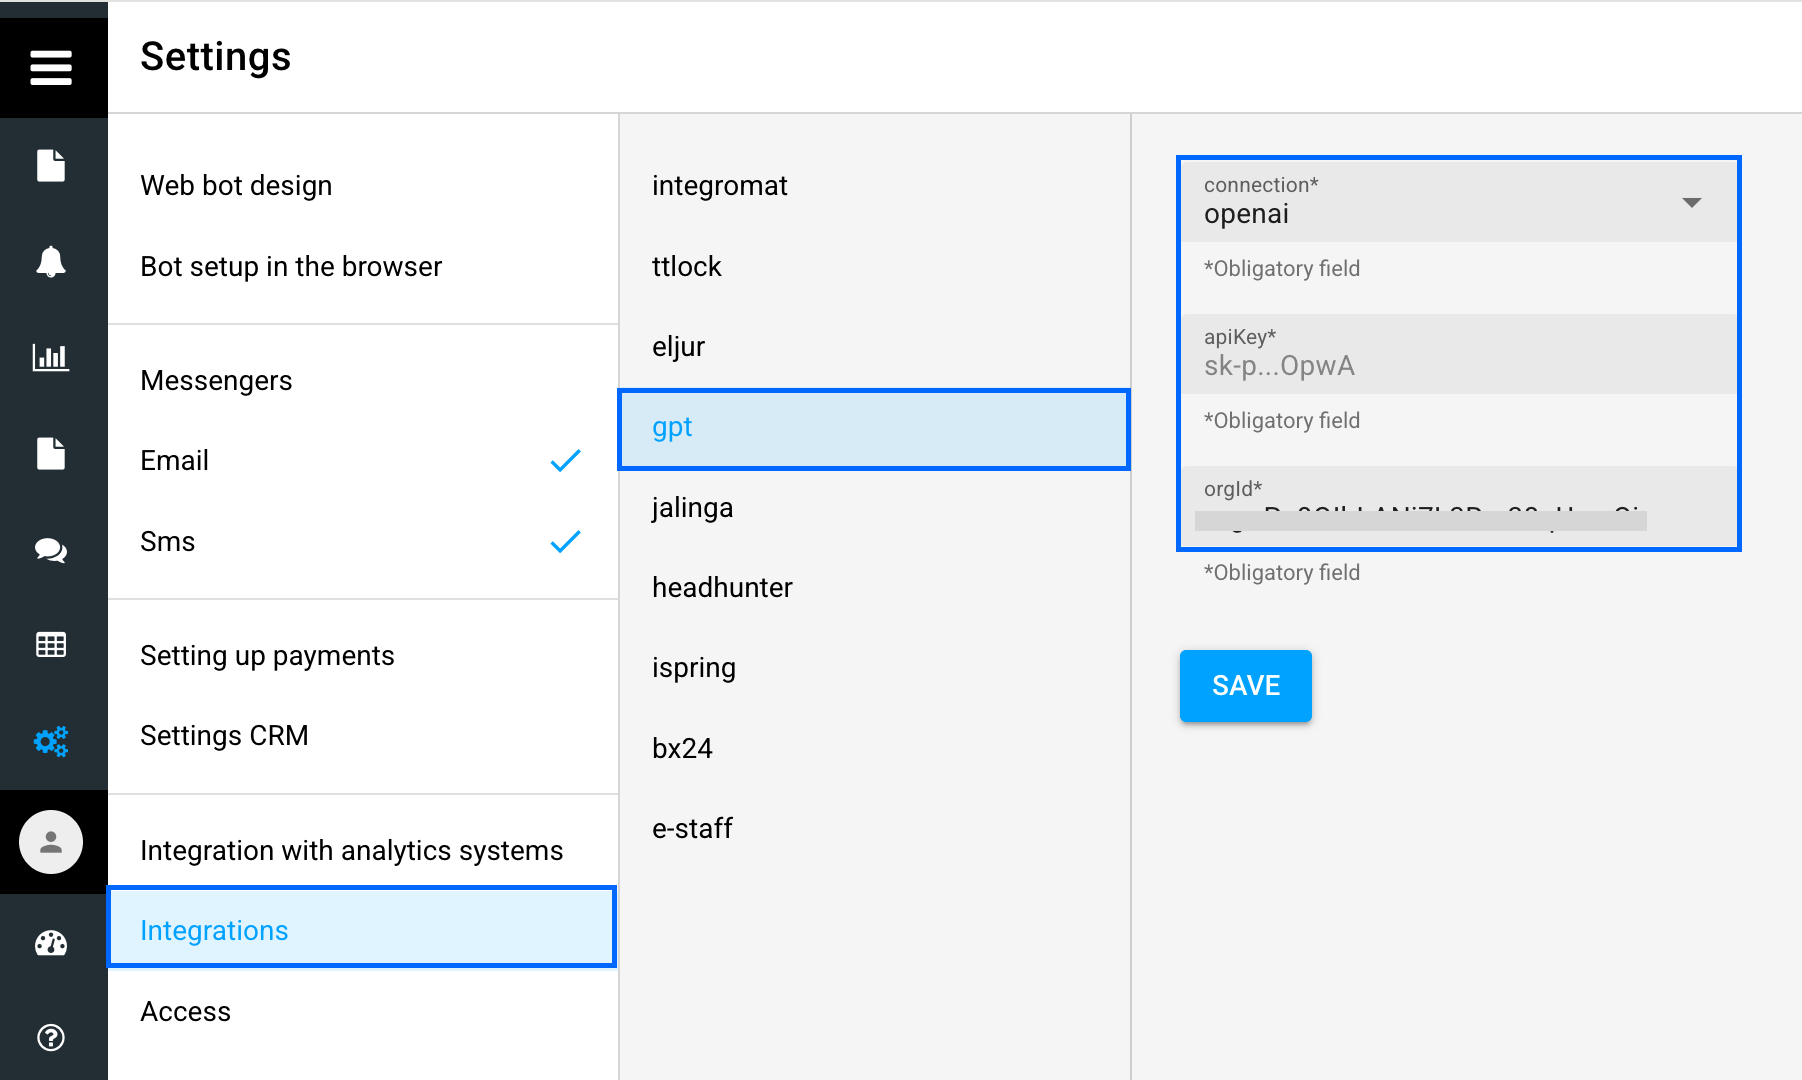Click the bell notifications icon
1802x1080 pixels.
(x=51, y=262)
